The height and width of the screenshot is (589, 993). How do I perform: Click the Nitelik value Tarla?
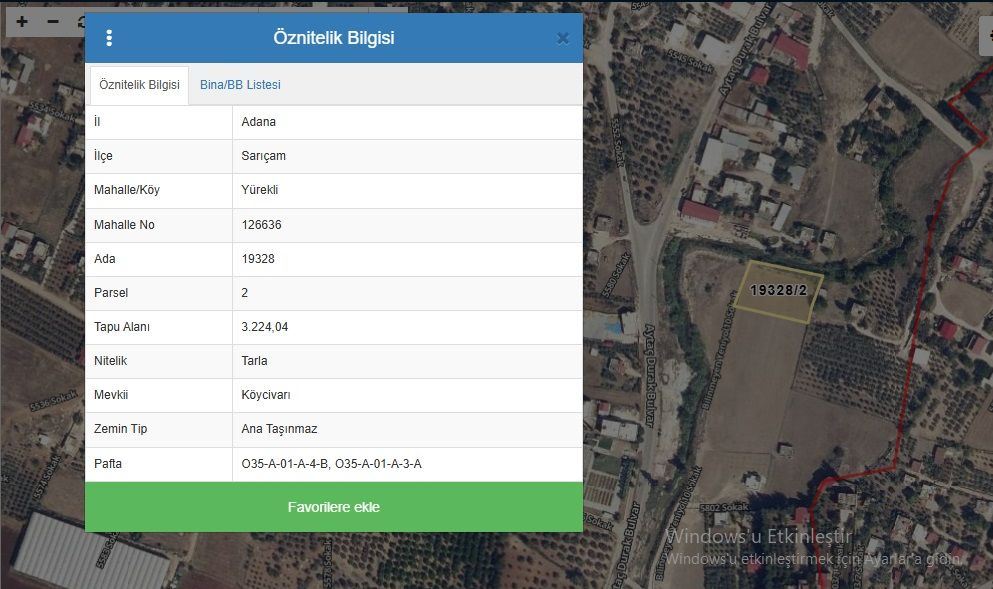point(254,361)
